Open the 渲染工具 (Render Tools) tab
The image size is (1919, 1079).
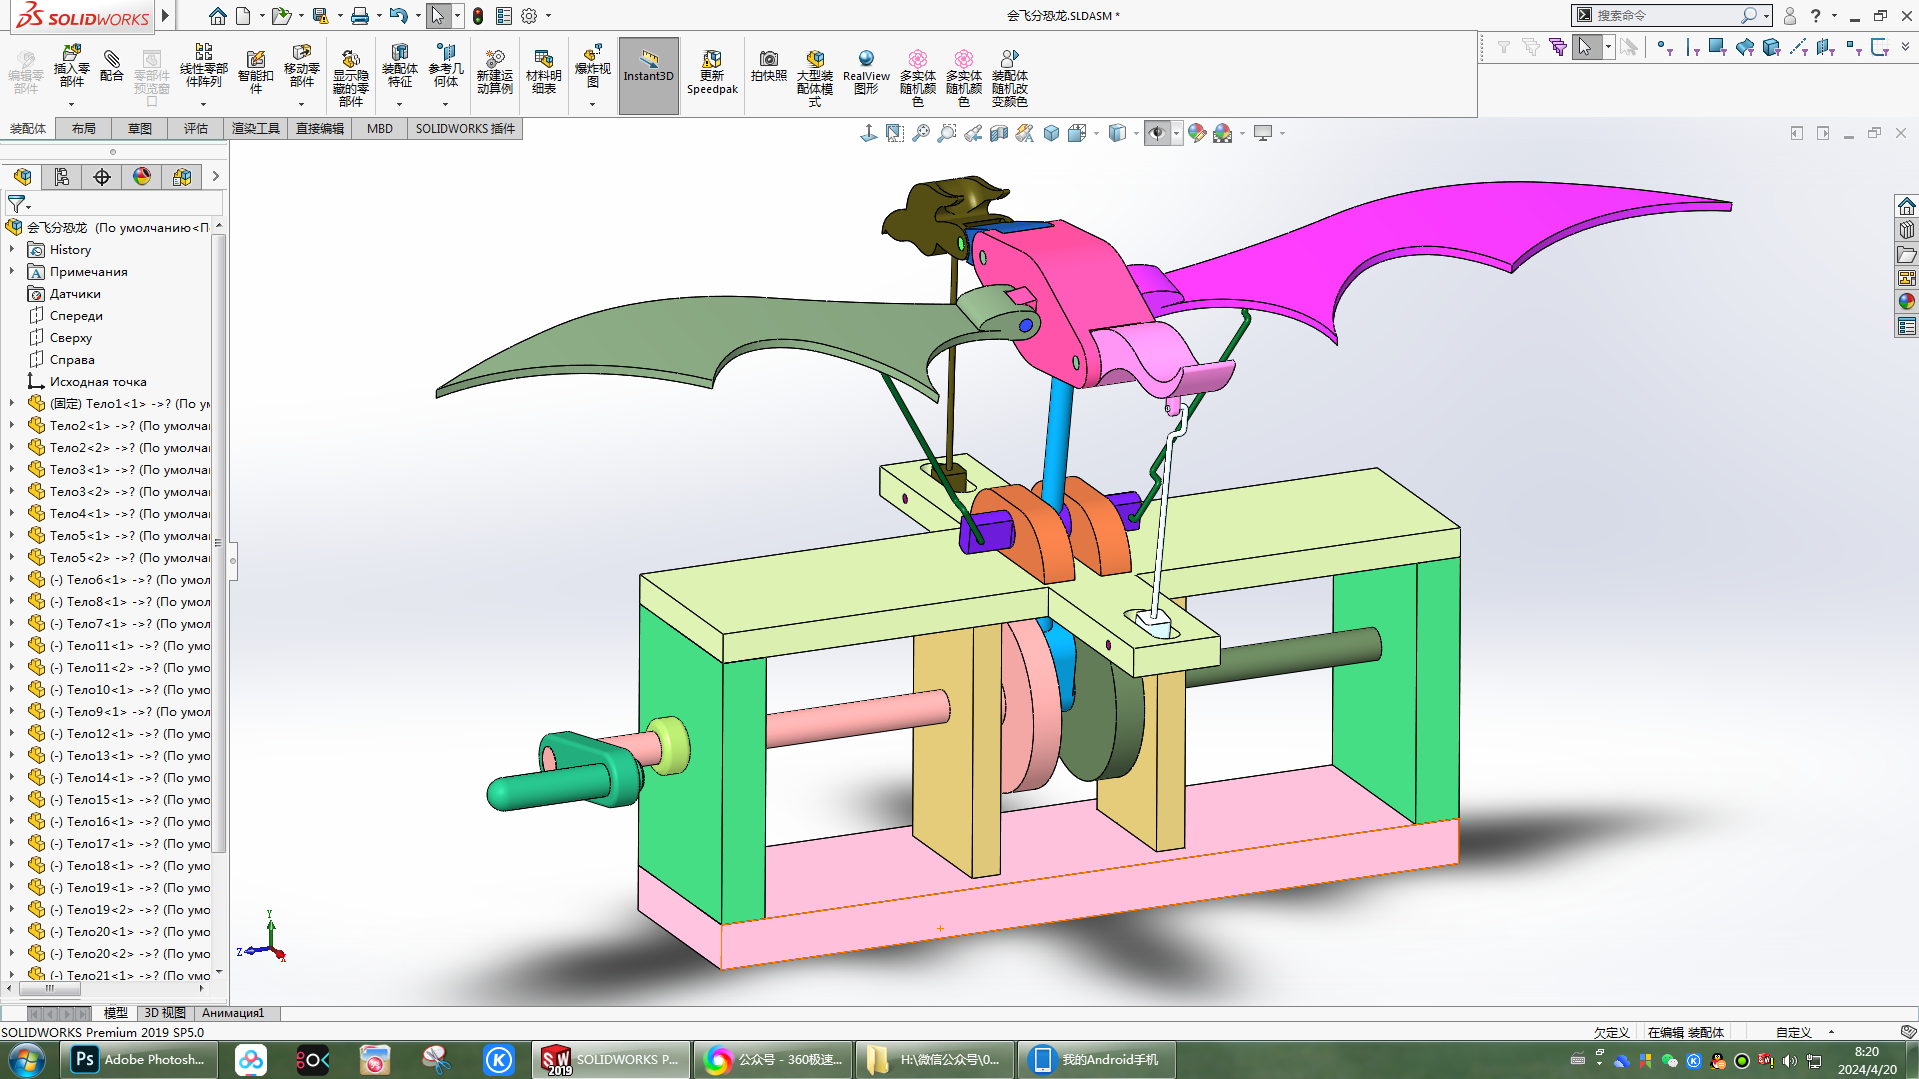[256, 128]
